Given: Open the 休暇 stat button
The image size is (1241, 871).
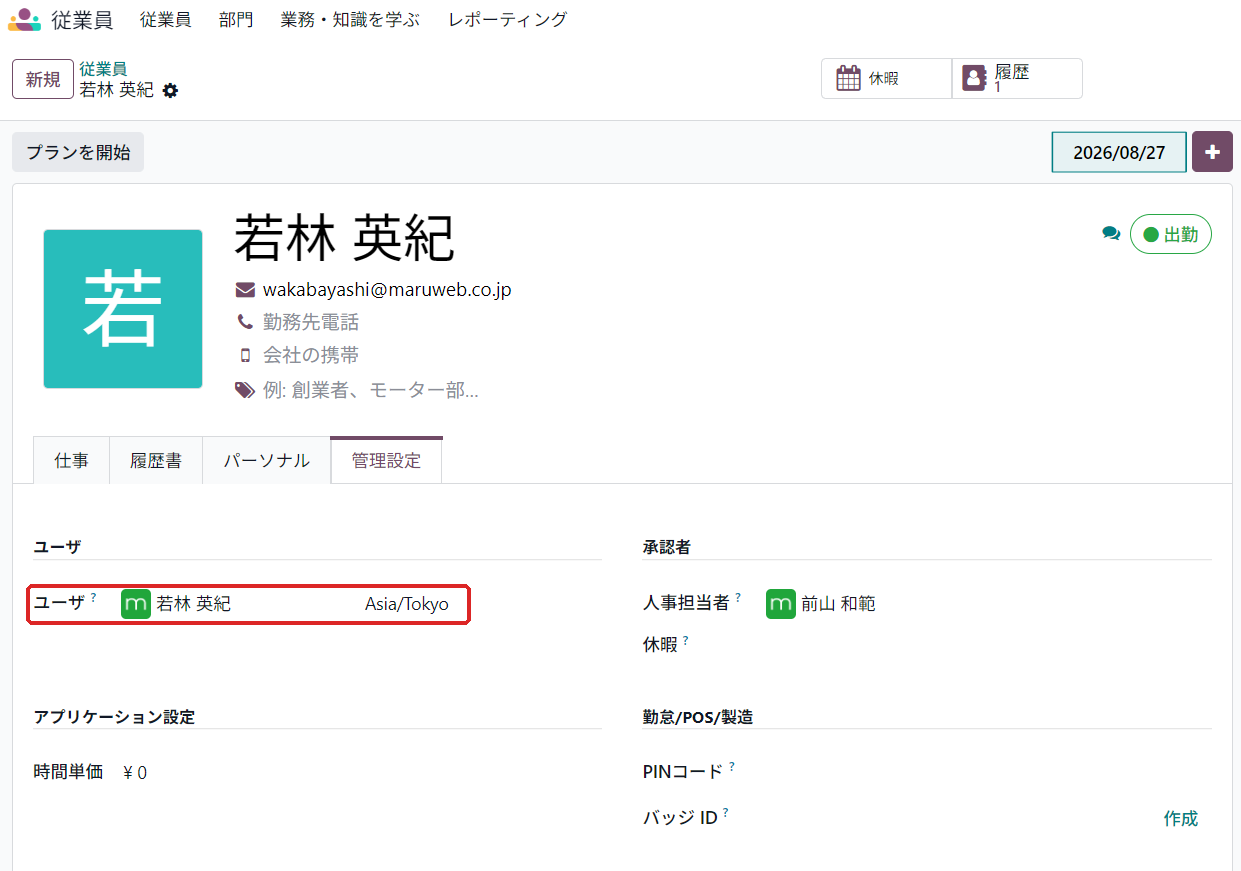Looking at the screenshot, I should coord(886,78).
